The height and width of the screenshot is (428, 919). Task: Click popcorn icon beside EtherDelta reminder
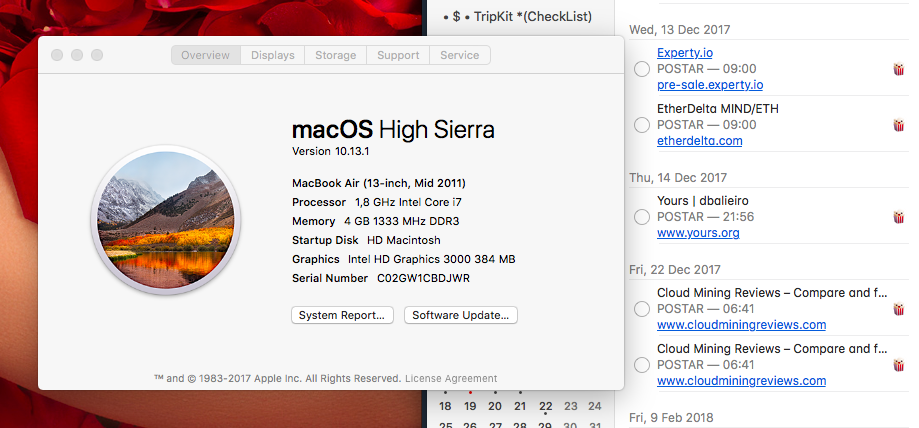tap(898, 125)
